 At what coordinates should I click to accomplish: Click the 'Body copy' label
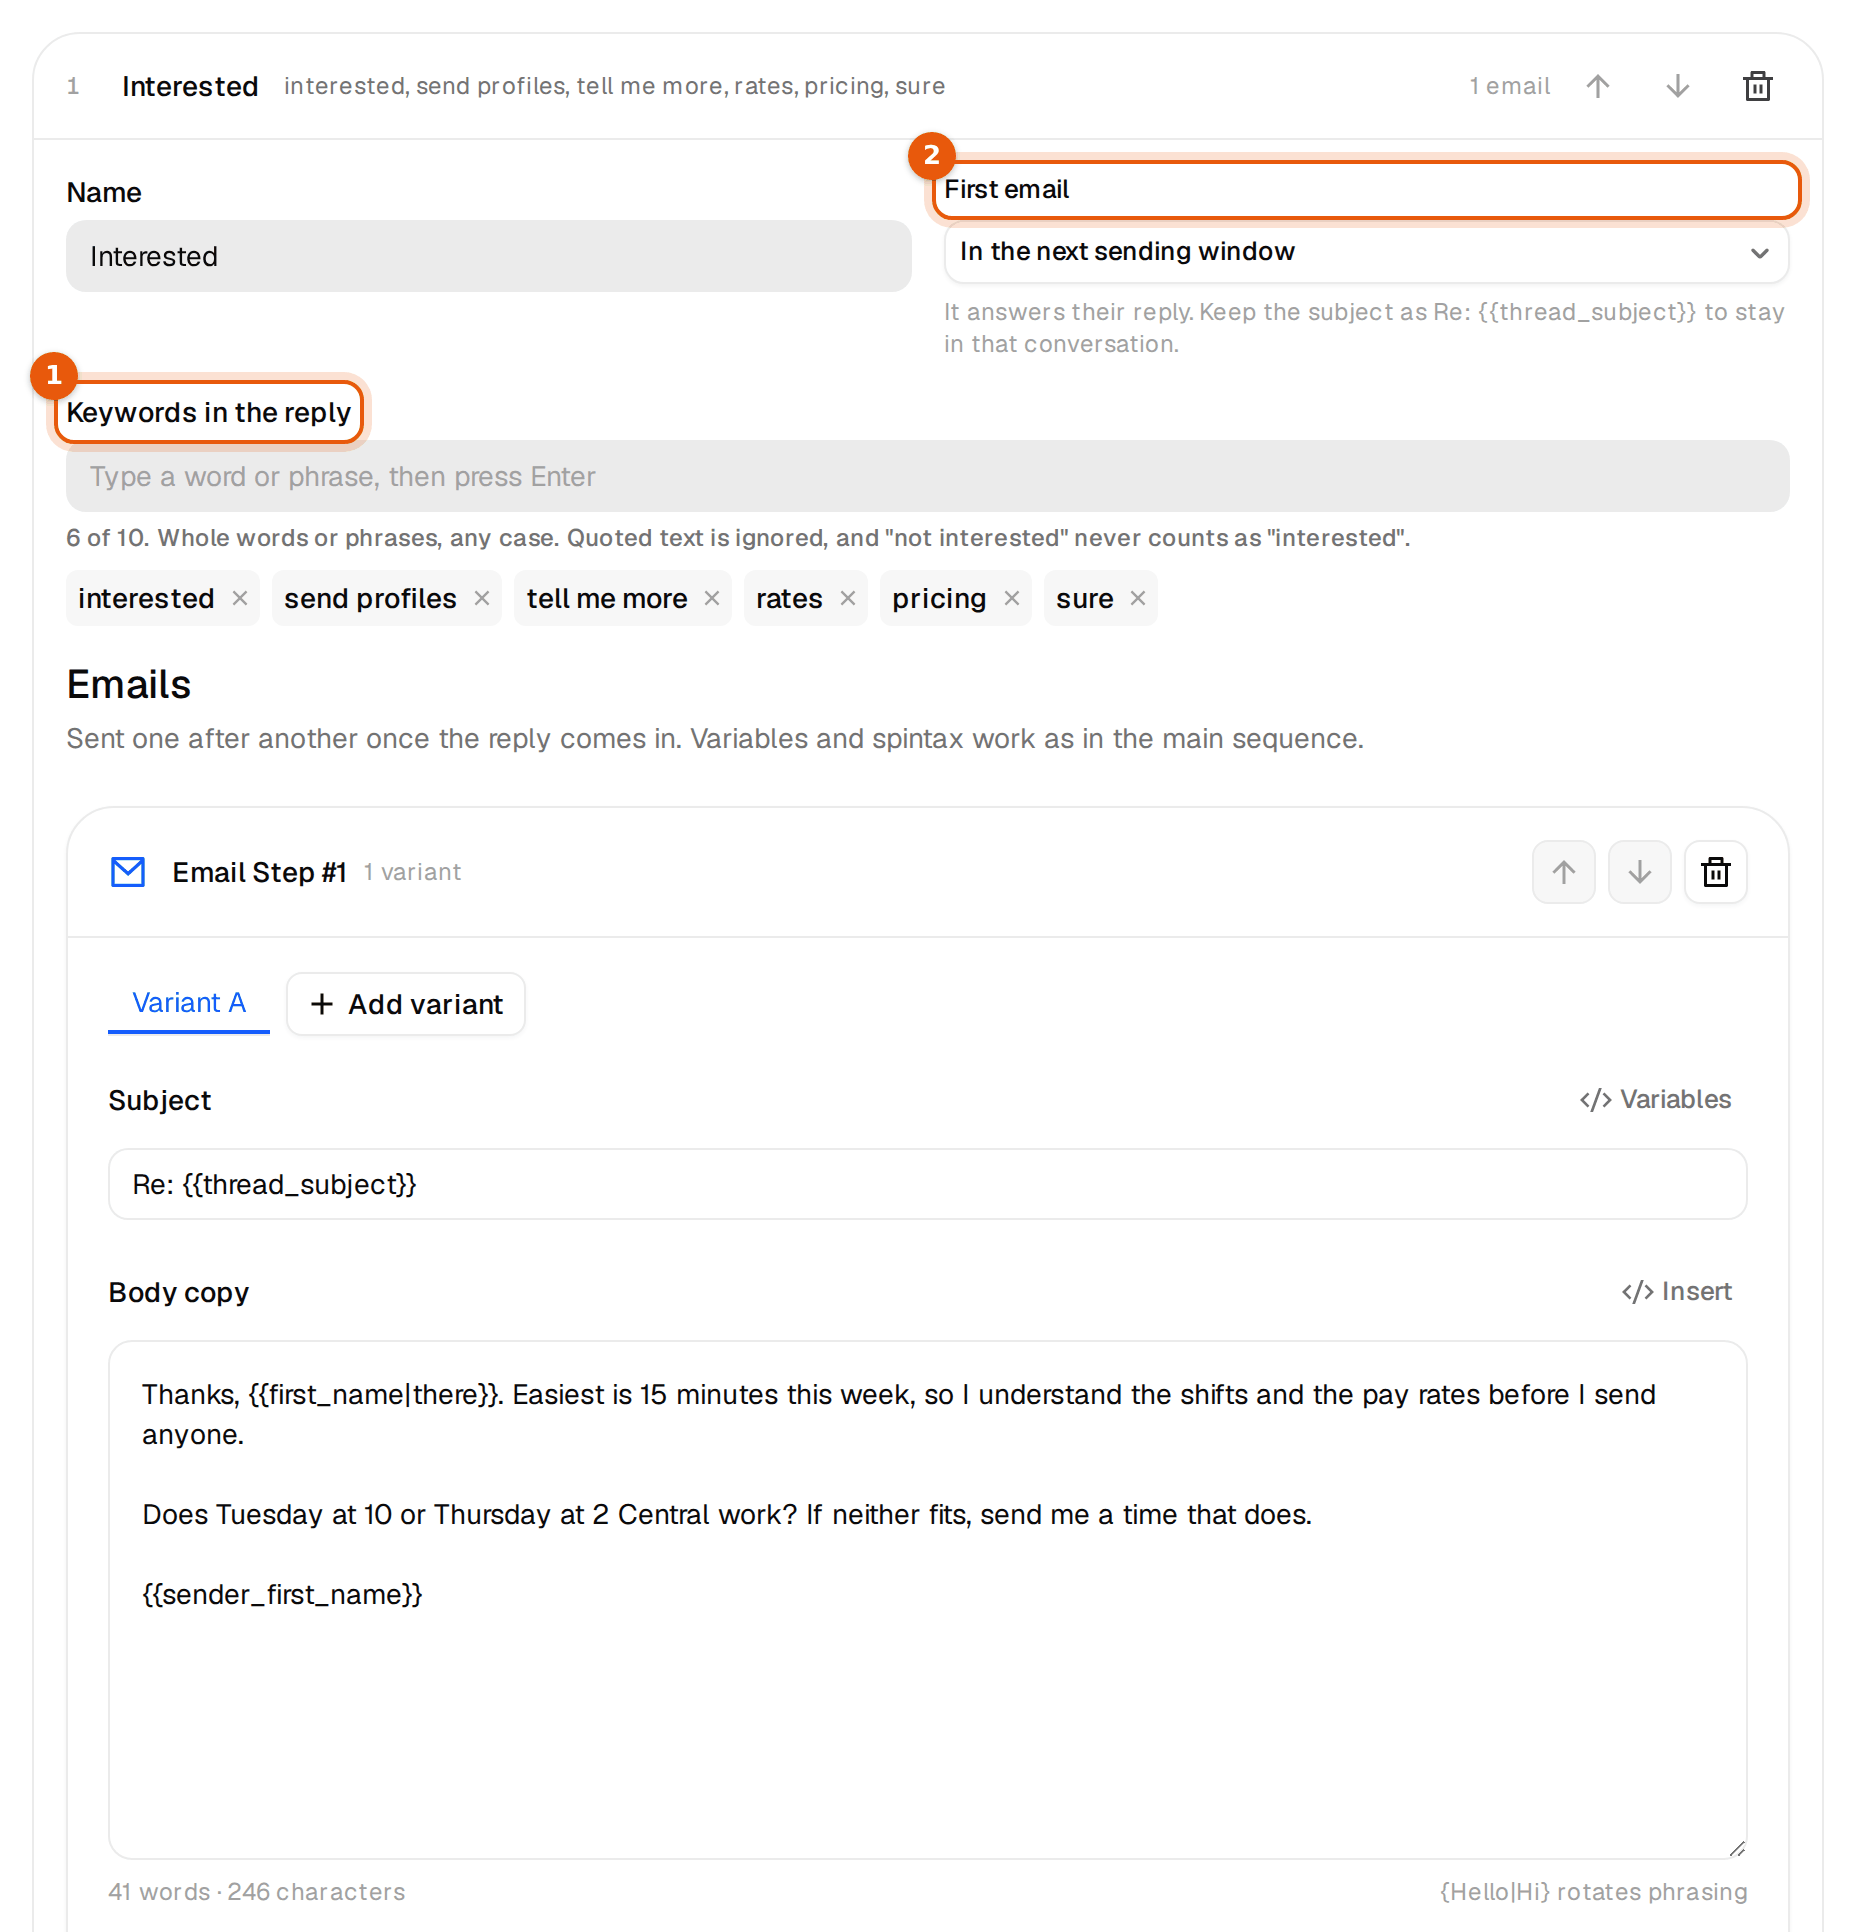tap(178, 1292)
